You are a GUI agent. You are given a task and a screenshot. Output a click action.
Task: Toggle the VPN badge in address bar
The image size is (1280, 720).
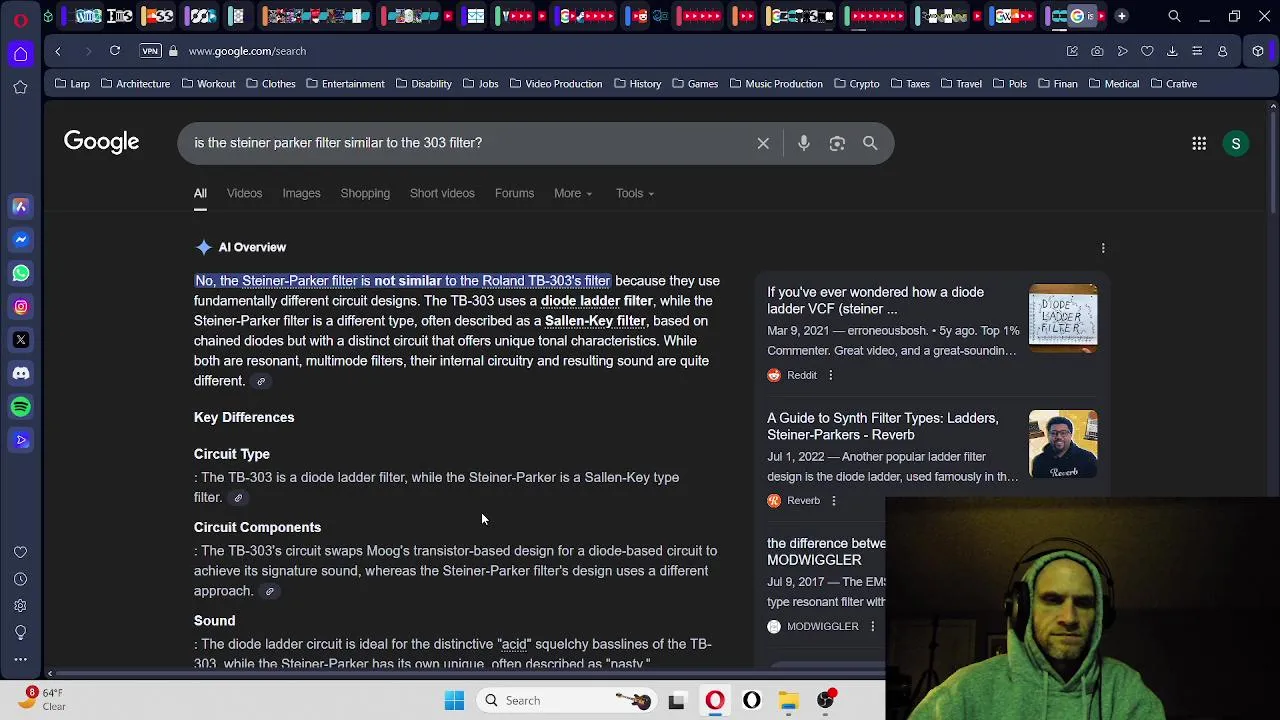pyautogui.click(x=150, y=51)
